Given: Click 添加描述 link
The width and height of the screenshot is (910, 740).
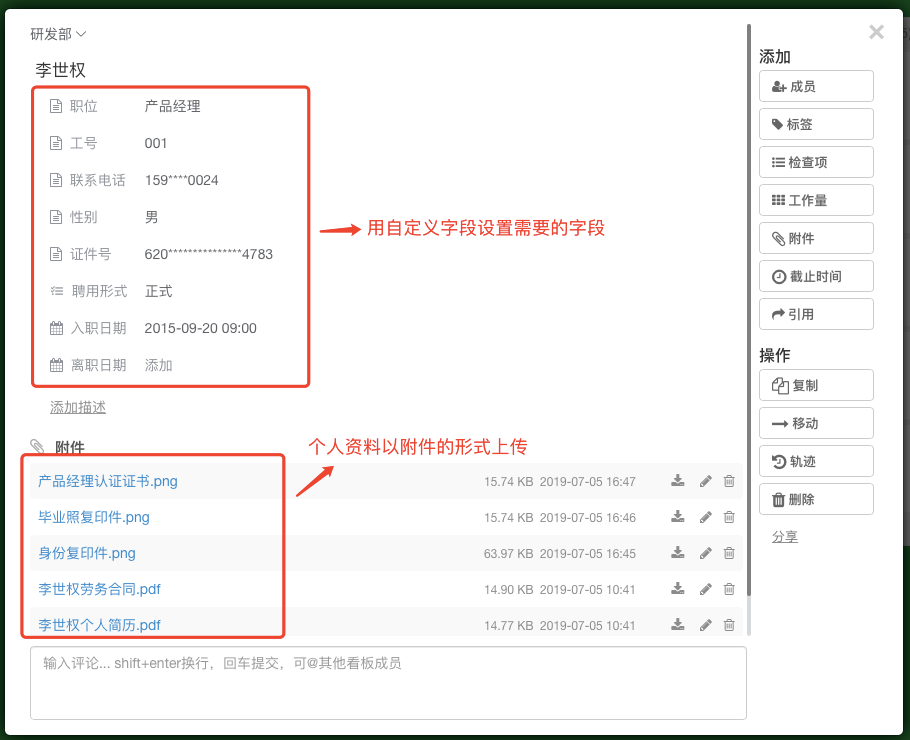Looking at the screenshot, I should pos(78,407).
